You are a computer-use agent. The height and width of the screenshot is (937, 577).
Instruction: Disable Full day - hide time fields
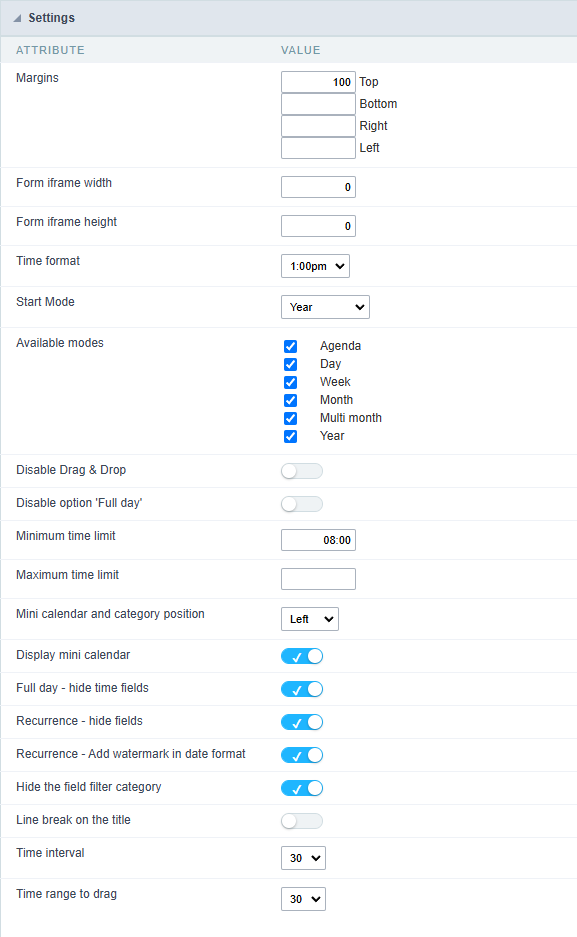pos(301,688)
